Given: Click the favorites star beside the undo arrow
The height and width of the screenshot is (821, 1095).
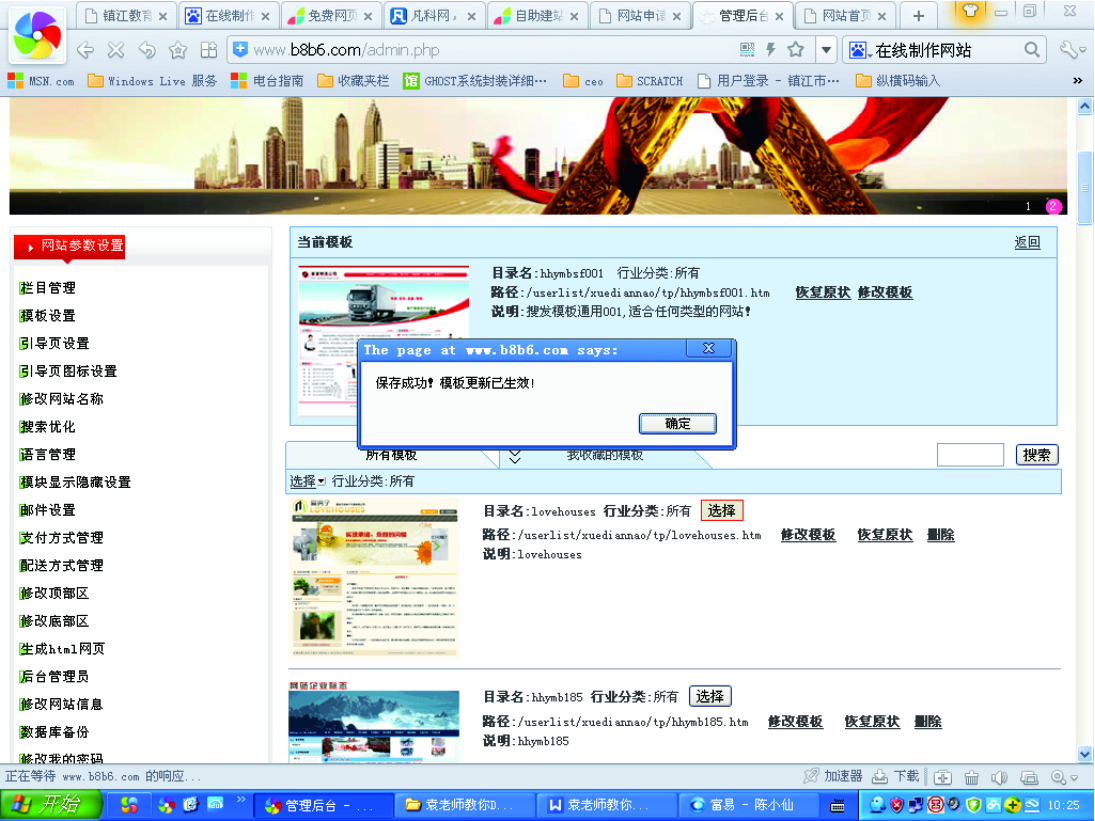Looking at the screenshot, I should pyautogui.click(x=178, y=50).
